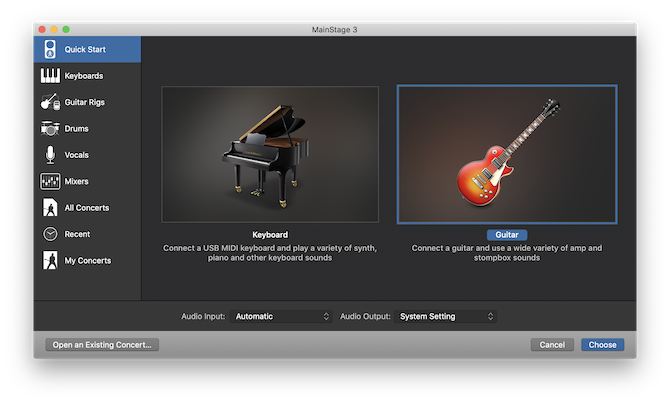Screen dimensions: 670x403
Task: Click the Vocals microphone icon
Action: pyautogui.click(x=50, y=155)
